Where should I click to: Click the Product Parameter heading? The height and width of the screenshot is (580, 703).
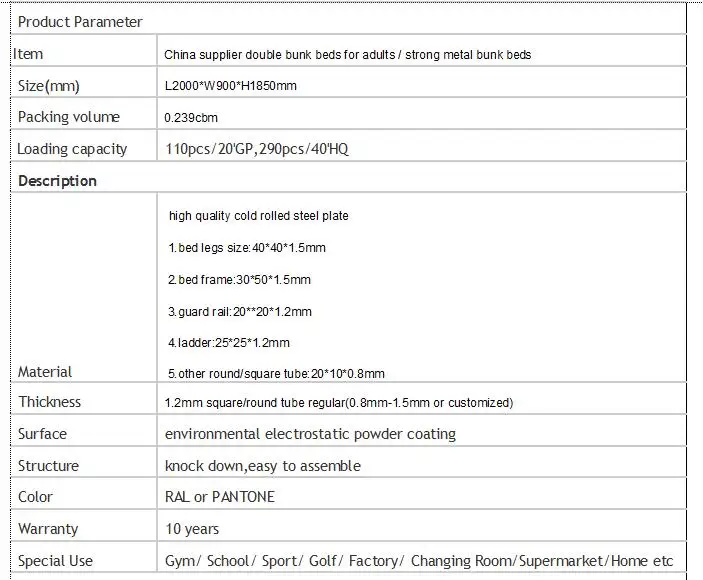80,22
